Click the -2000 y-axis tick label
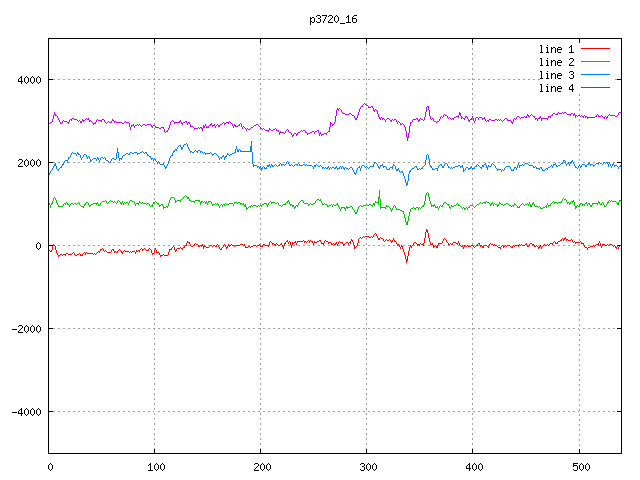 point(24,329)
